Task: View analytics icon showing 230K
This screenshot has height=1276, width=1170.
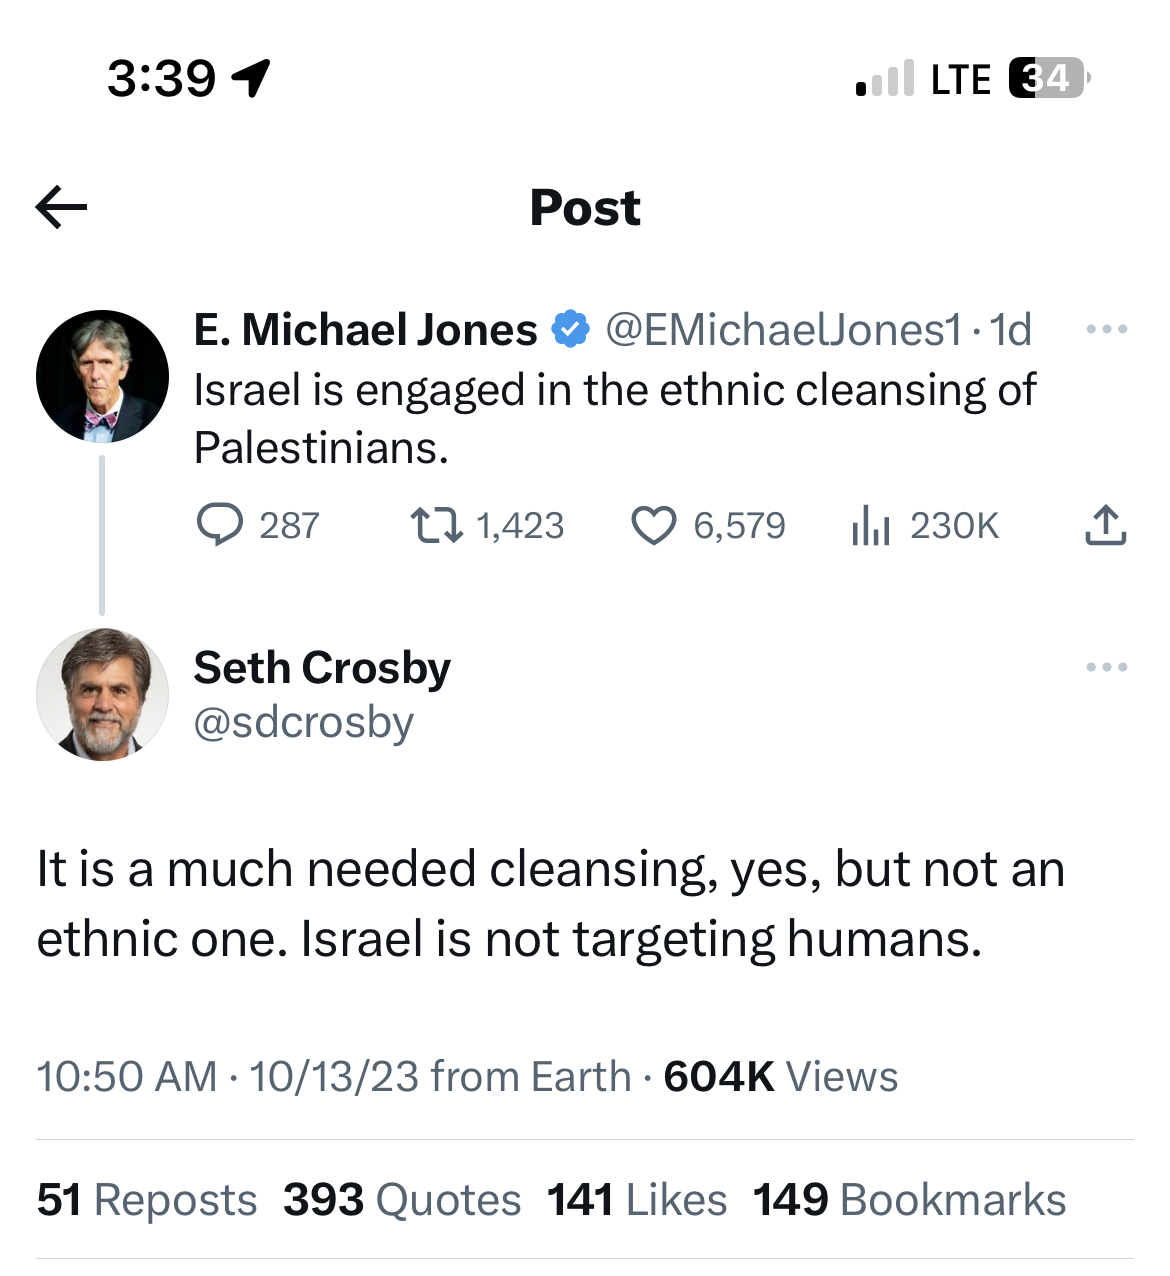Action: click(871, 525)
